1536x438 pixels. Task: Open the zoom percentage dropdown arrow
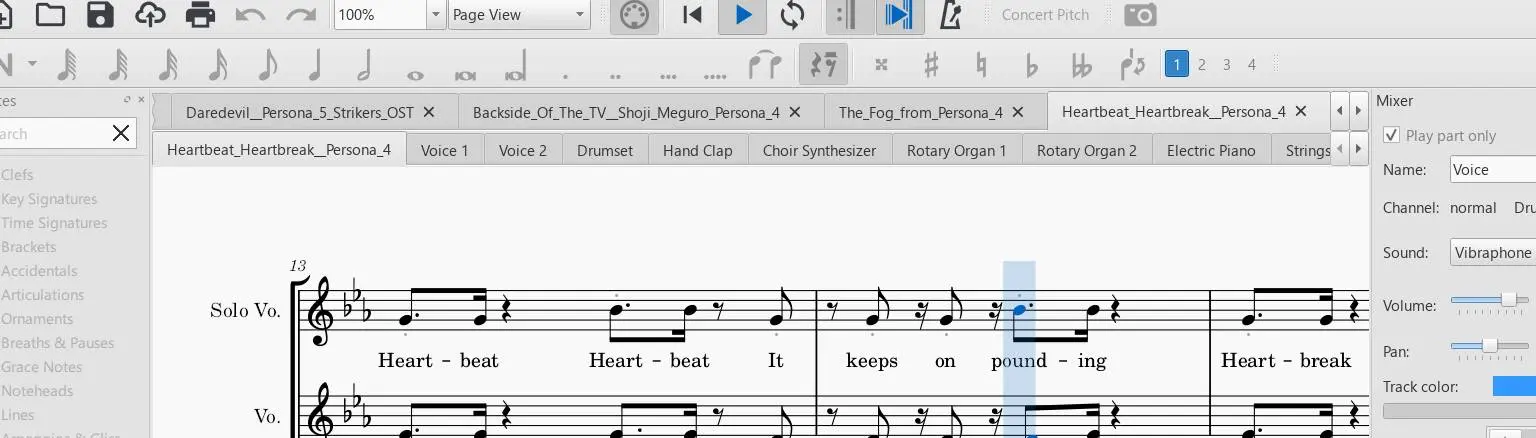click(x=436, y=15)
